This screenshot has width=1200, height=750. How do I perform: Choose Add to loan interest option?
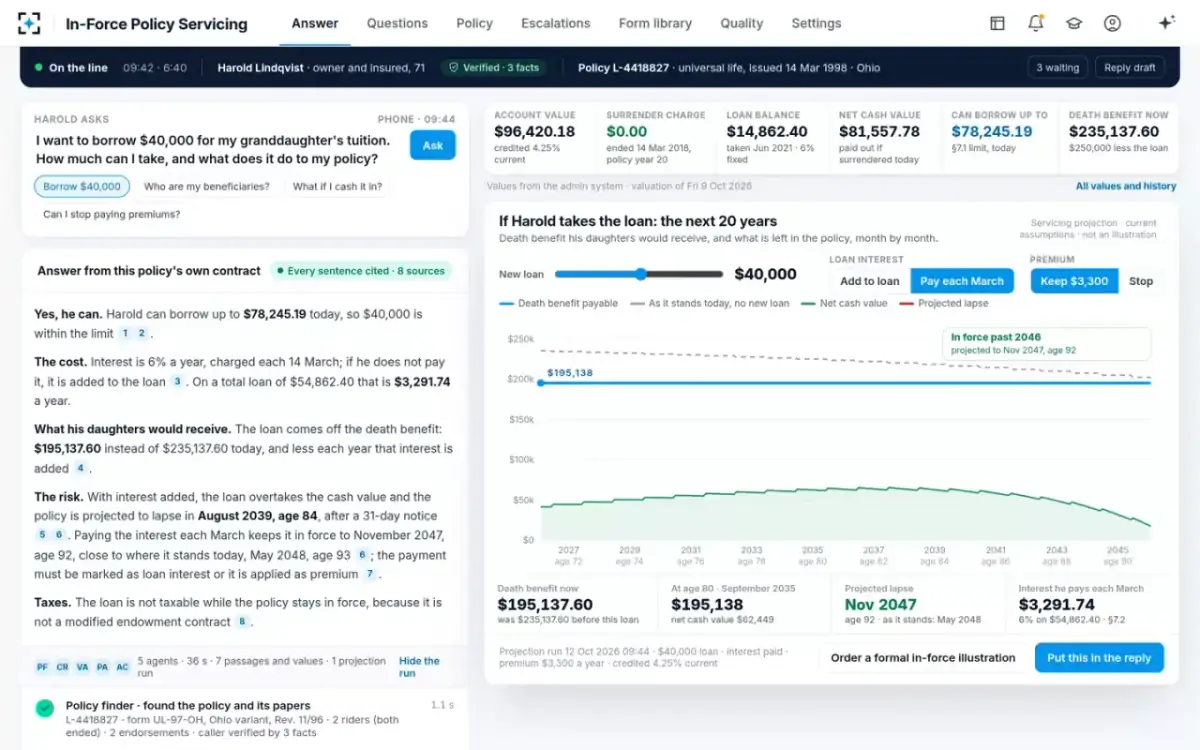click(x=869, y=281)
